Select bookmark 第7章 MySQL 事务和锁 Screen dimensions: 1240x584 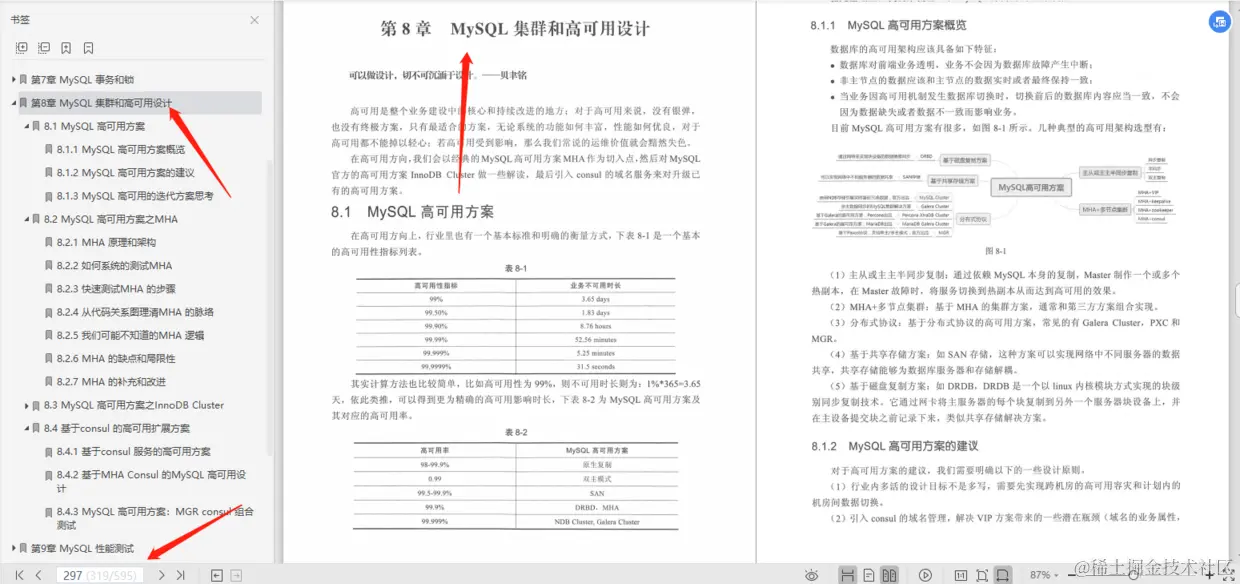tap(82, 79)
